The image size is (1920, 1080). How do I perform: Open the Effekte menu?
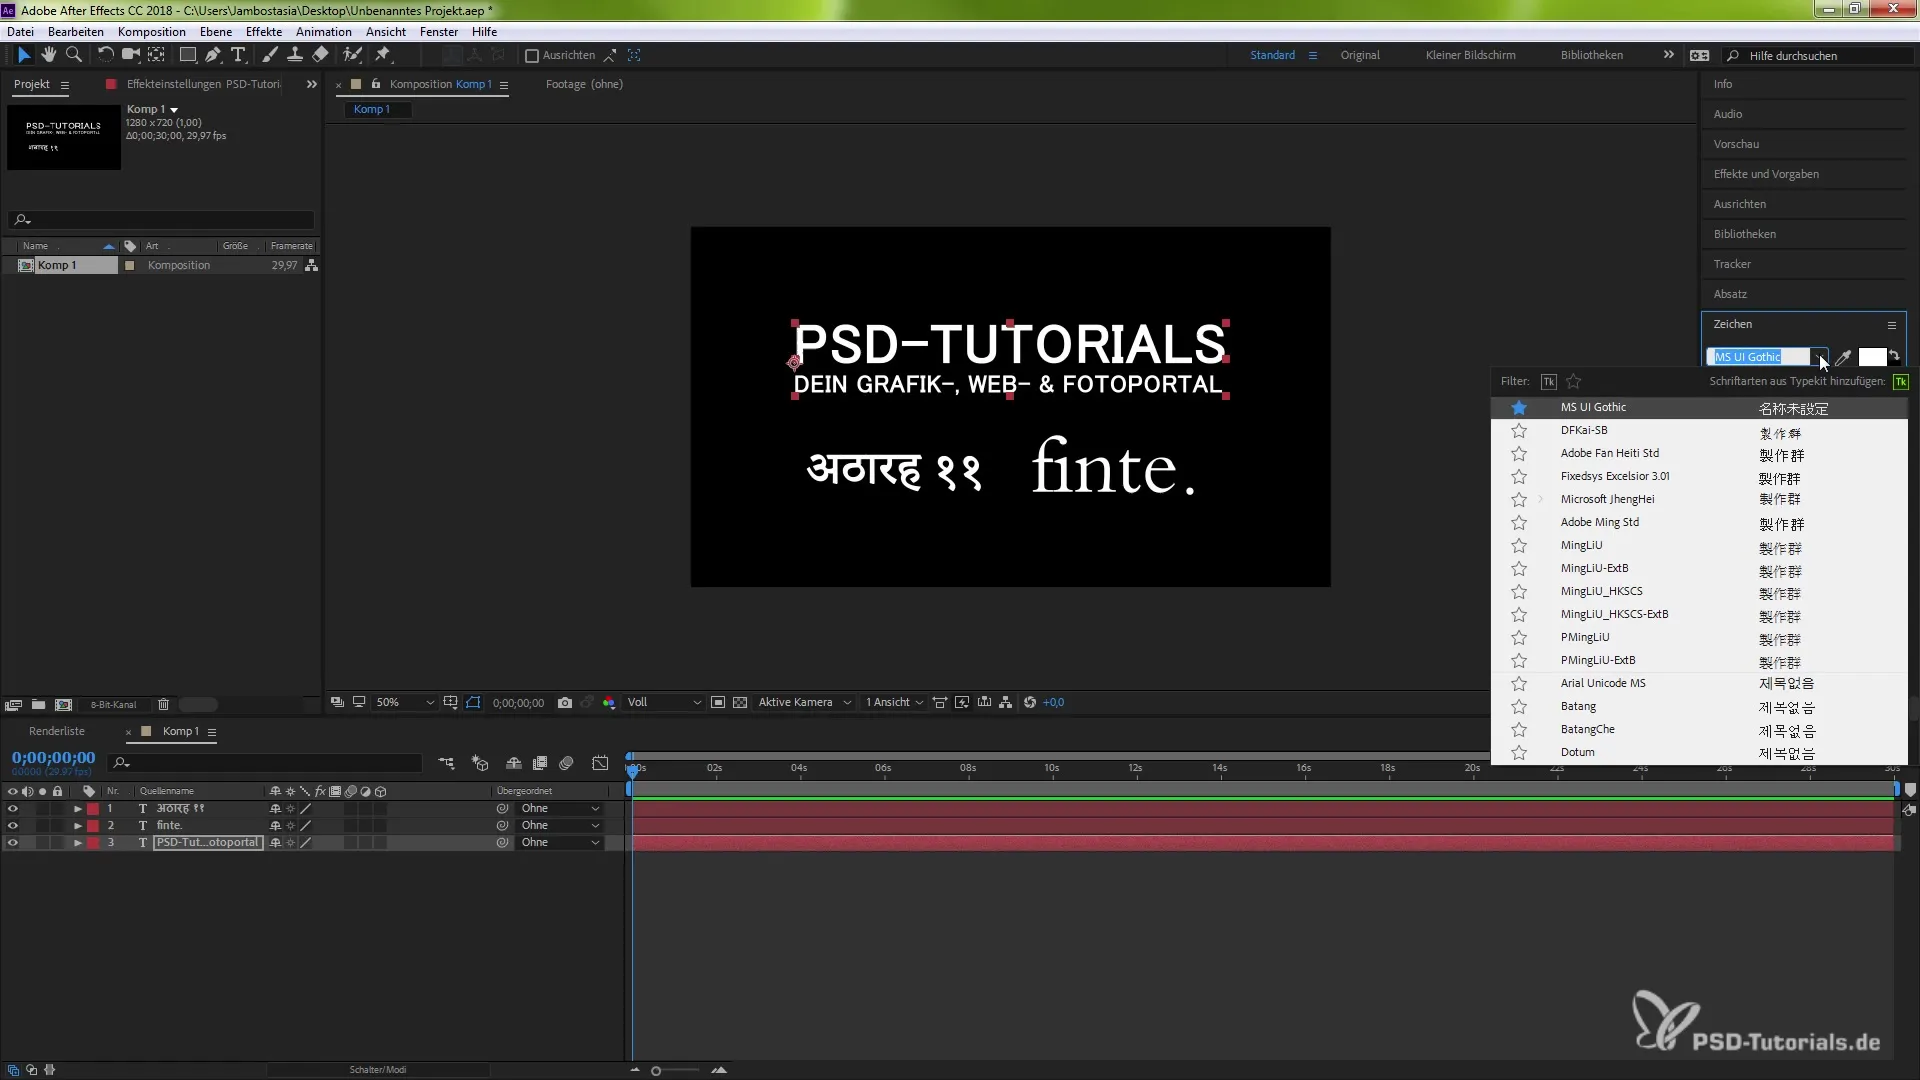click(264, 32)
